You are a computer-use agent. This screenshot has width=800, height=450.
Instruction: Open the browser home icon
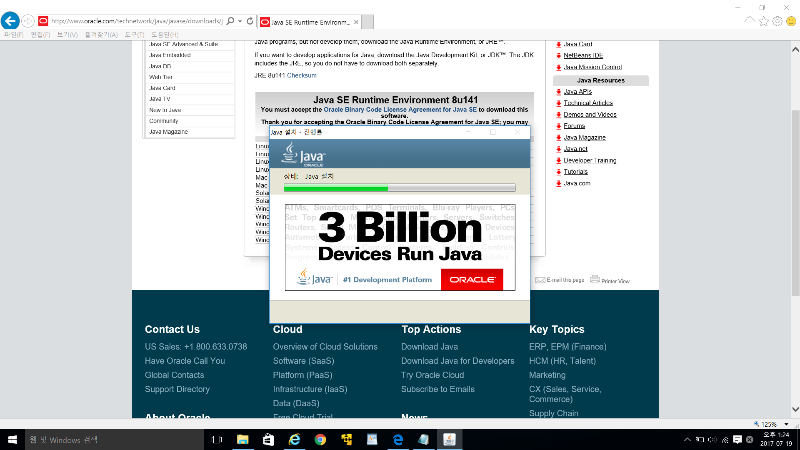749,21
